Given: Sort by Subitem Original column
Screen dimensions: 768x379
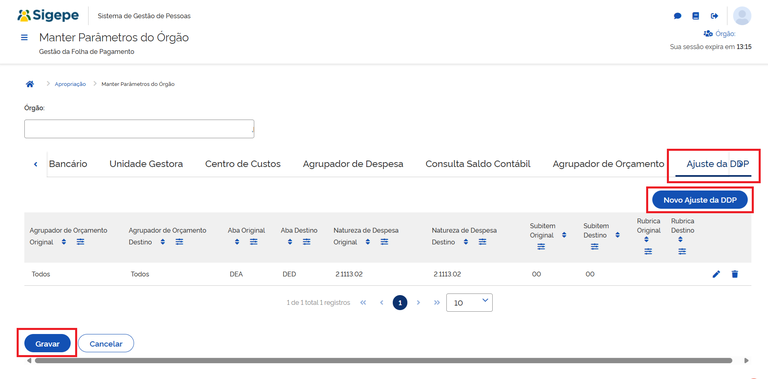Looking at the screenshot, I should 564,235.
